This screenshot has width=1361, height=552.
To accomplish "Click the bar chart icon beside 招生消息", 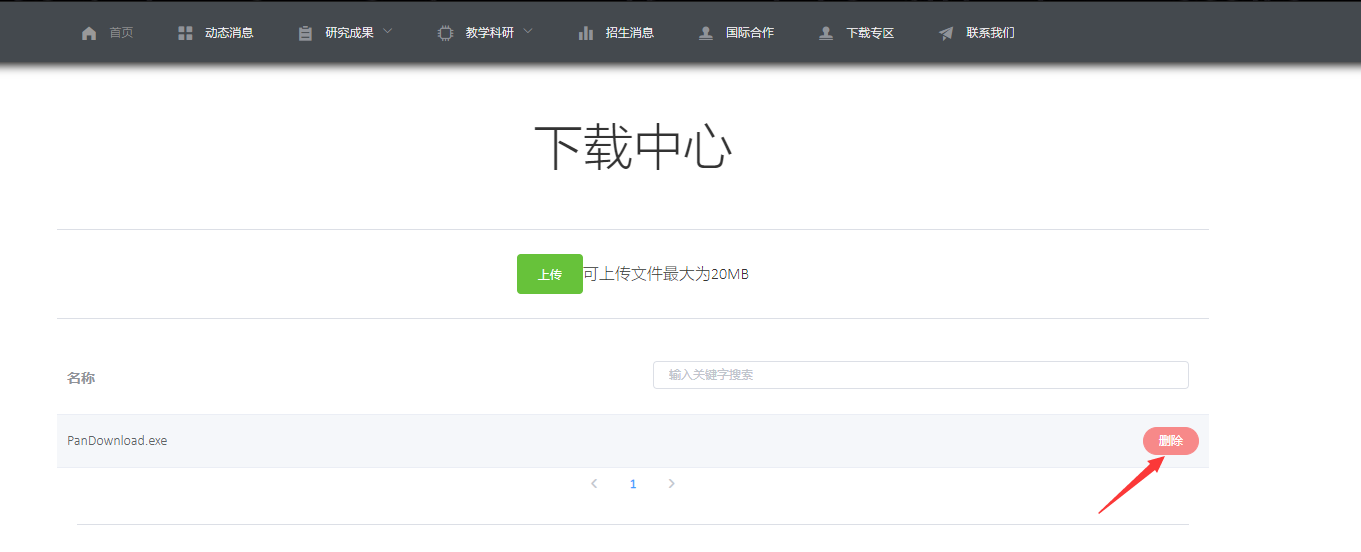I will click(586, 33).
